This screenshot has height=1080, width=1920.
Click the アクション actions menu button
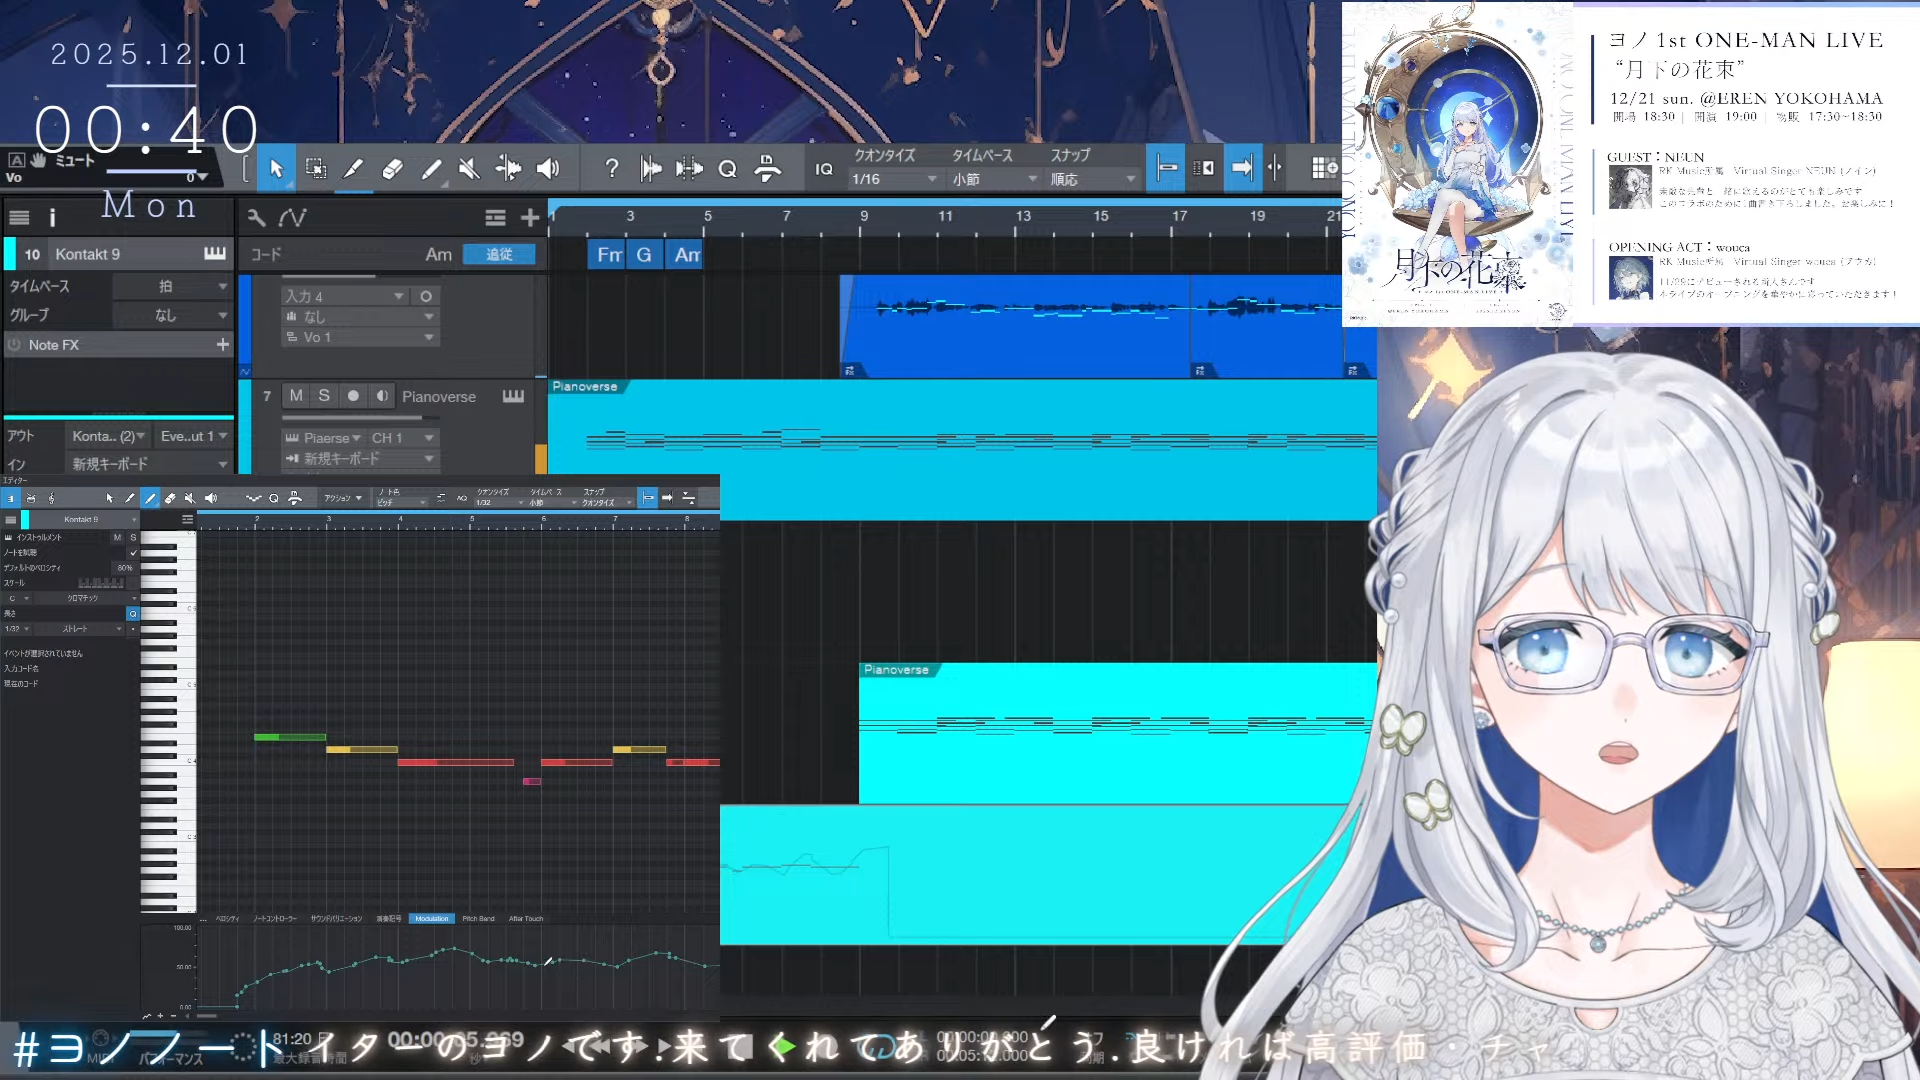(x=342, y=498)
